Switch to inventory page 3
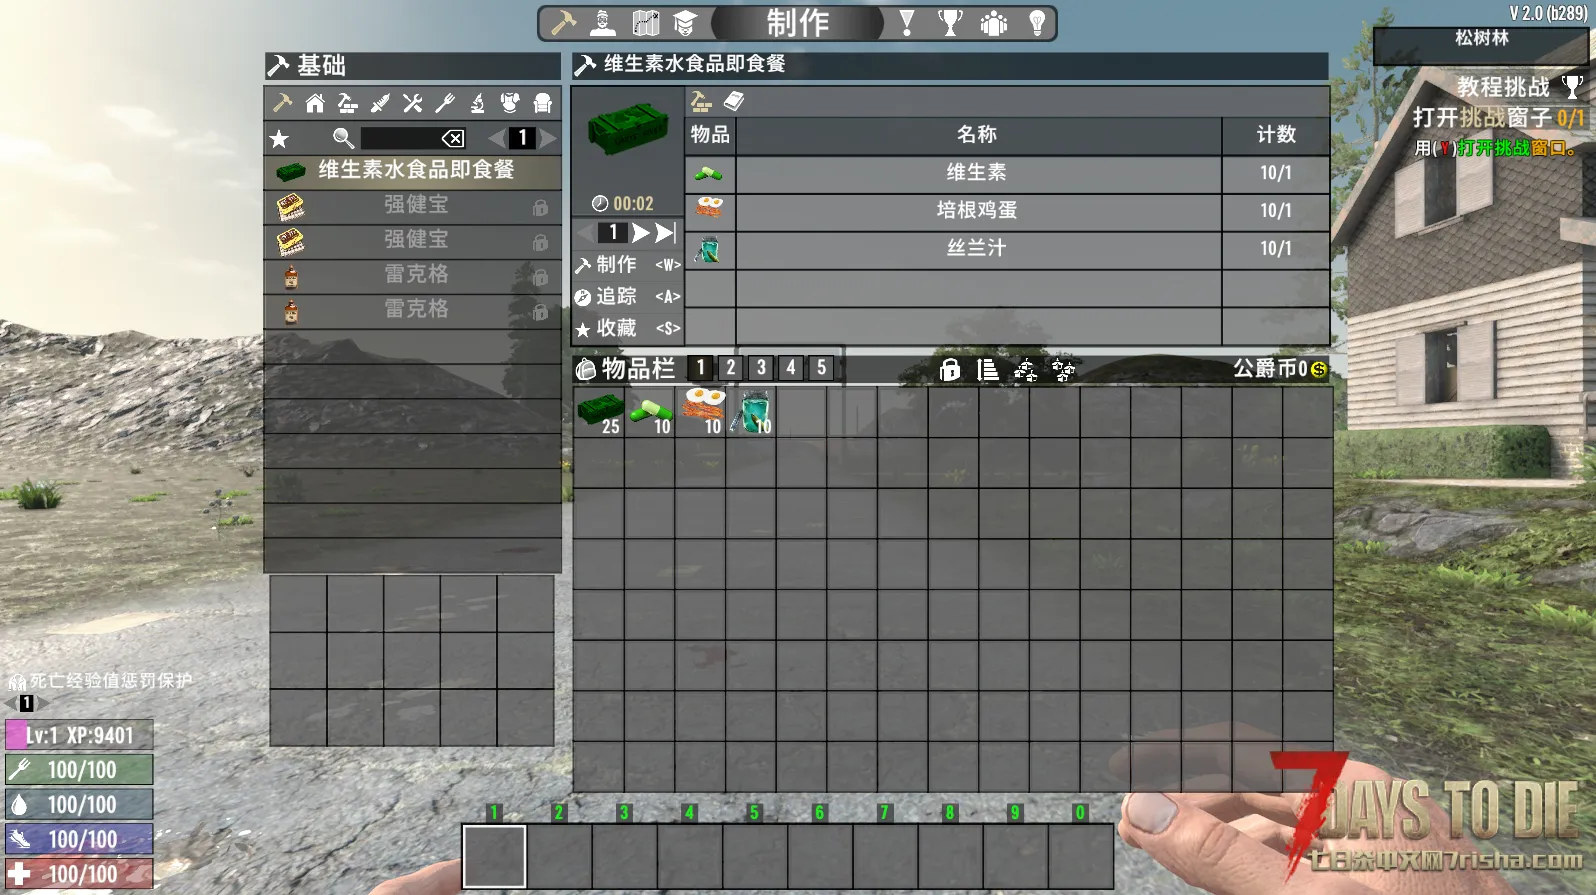Viewport: 1596px width, 895px height. 761,368
